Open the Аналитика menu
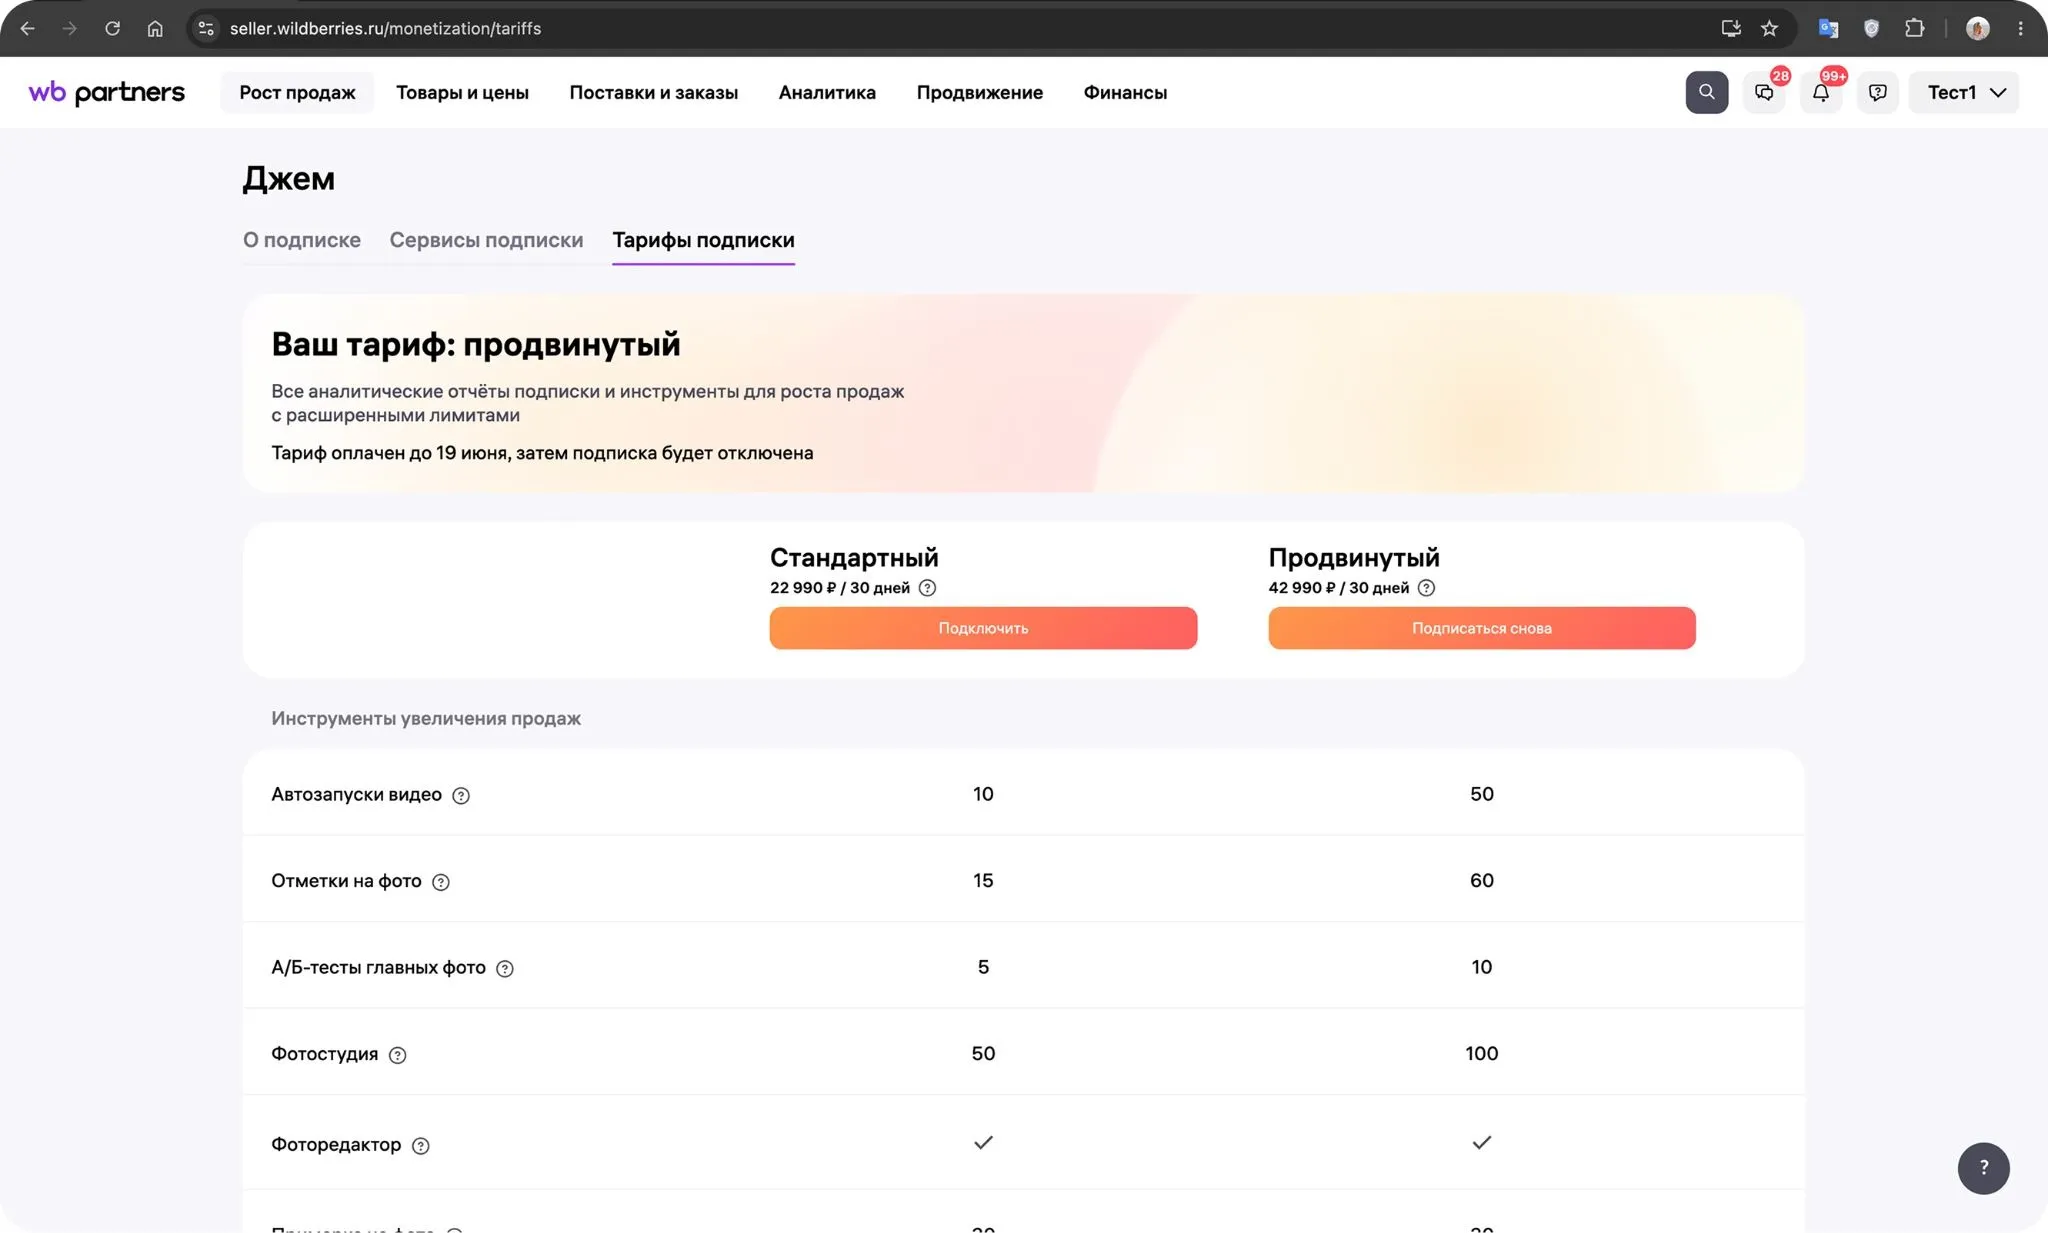 827,92
